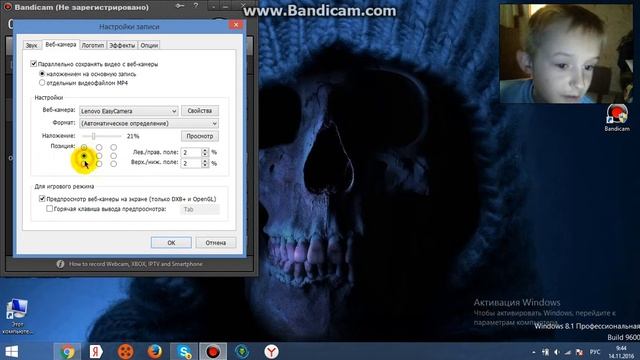640x360 pixels.
Task: Click the Action Center flag tray icon
Action: pos(579,352)
